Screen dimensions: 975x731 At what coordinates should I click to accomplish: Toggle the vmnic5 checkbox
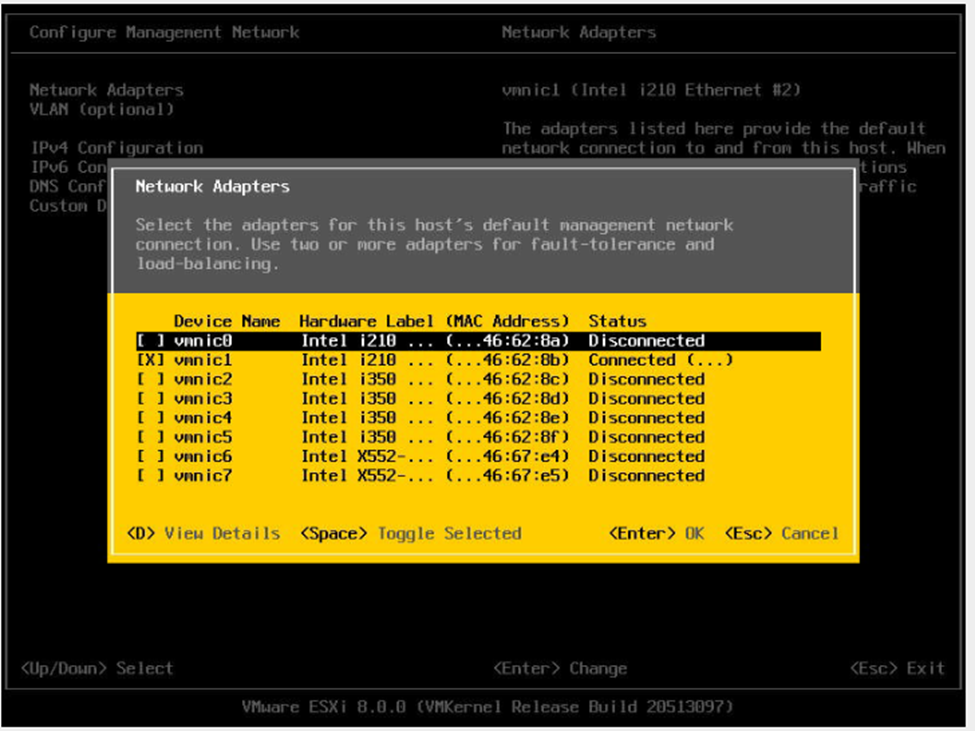(x=151, y=437)
